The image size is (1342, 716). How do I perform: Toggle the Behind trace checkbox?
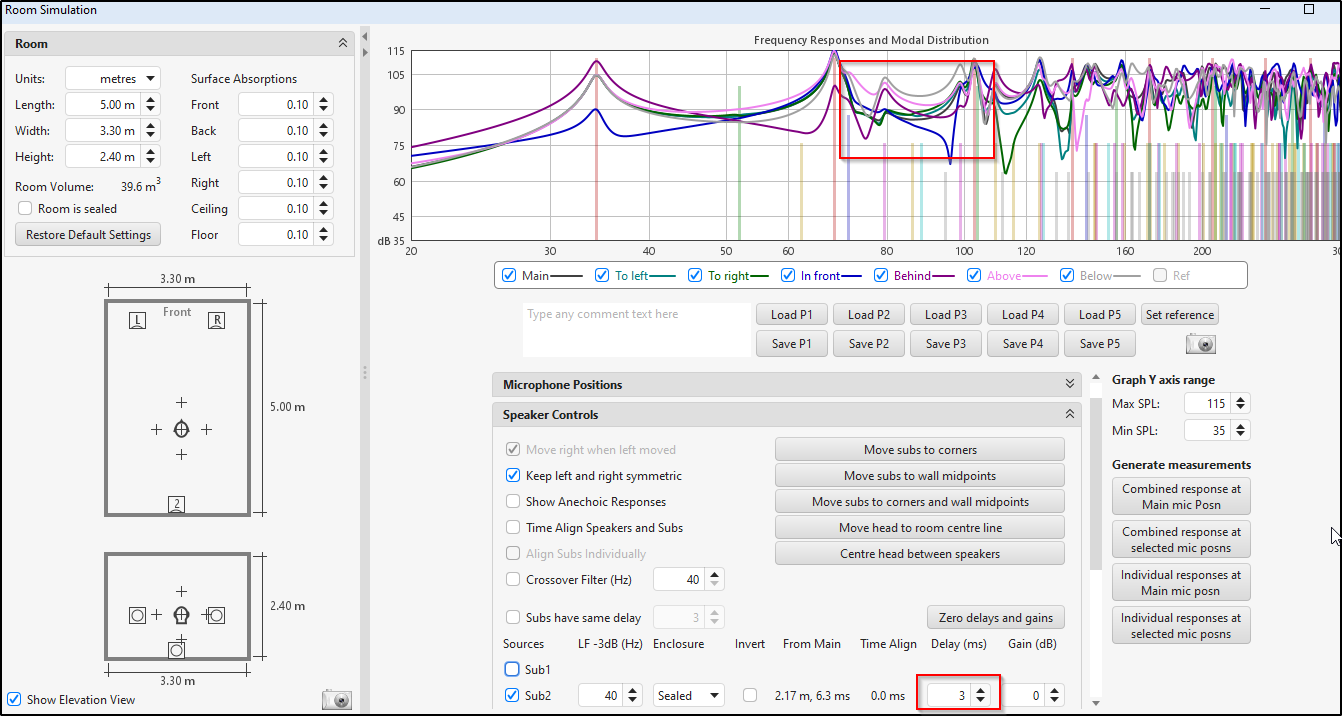click(881, 275)
